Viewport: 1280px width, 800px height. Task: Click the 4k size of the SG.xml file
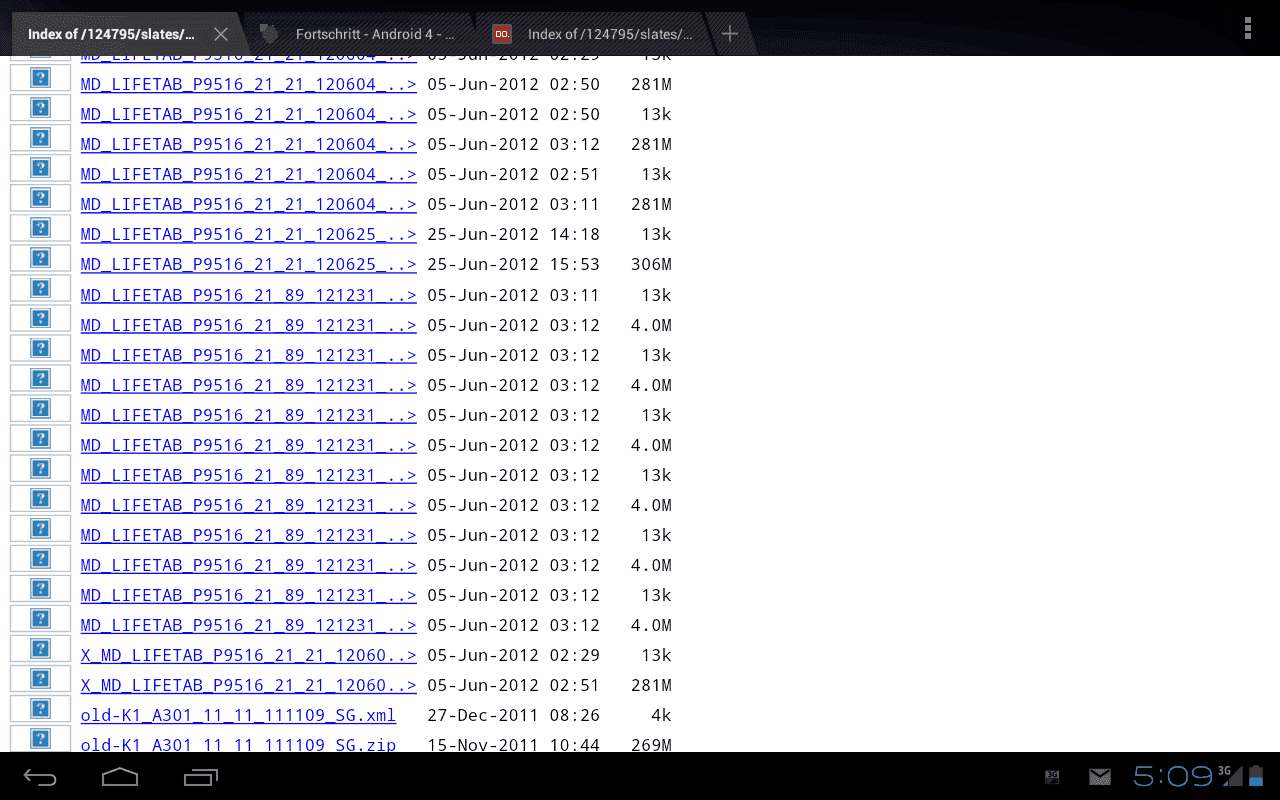click(661, 716)
